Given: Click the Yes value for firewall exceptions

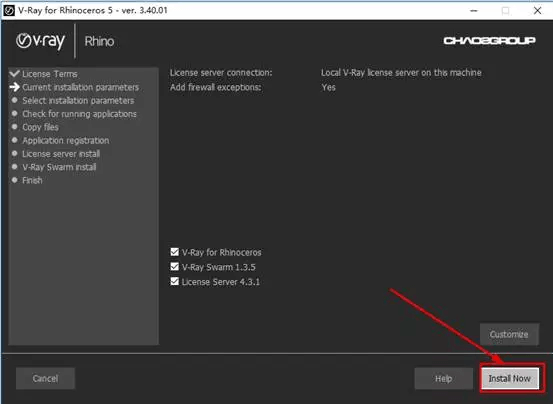Looking at the screenshot, I should point(328,87).
